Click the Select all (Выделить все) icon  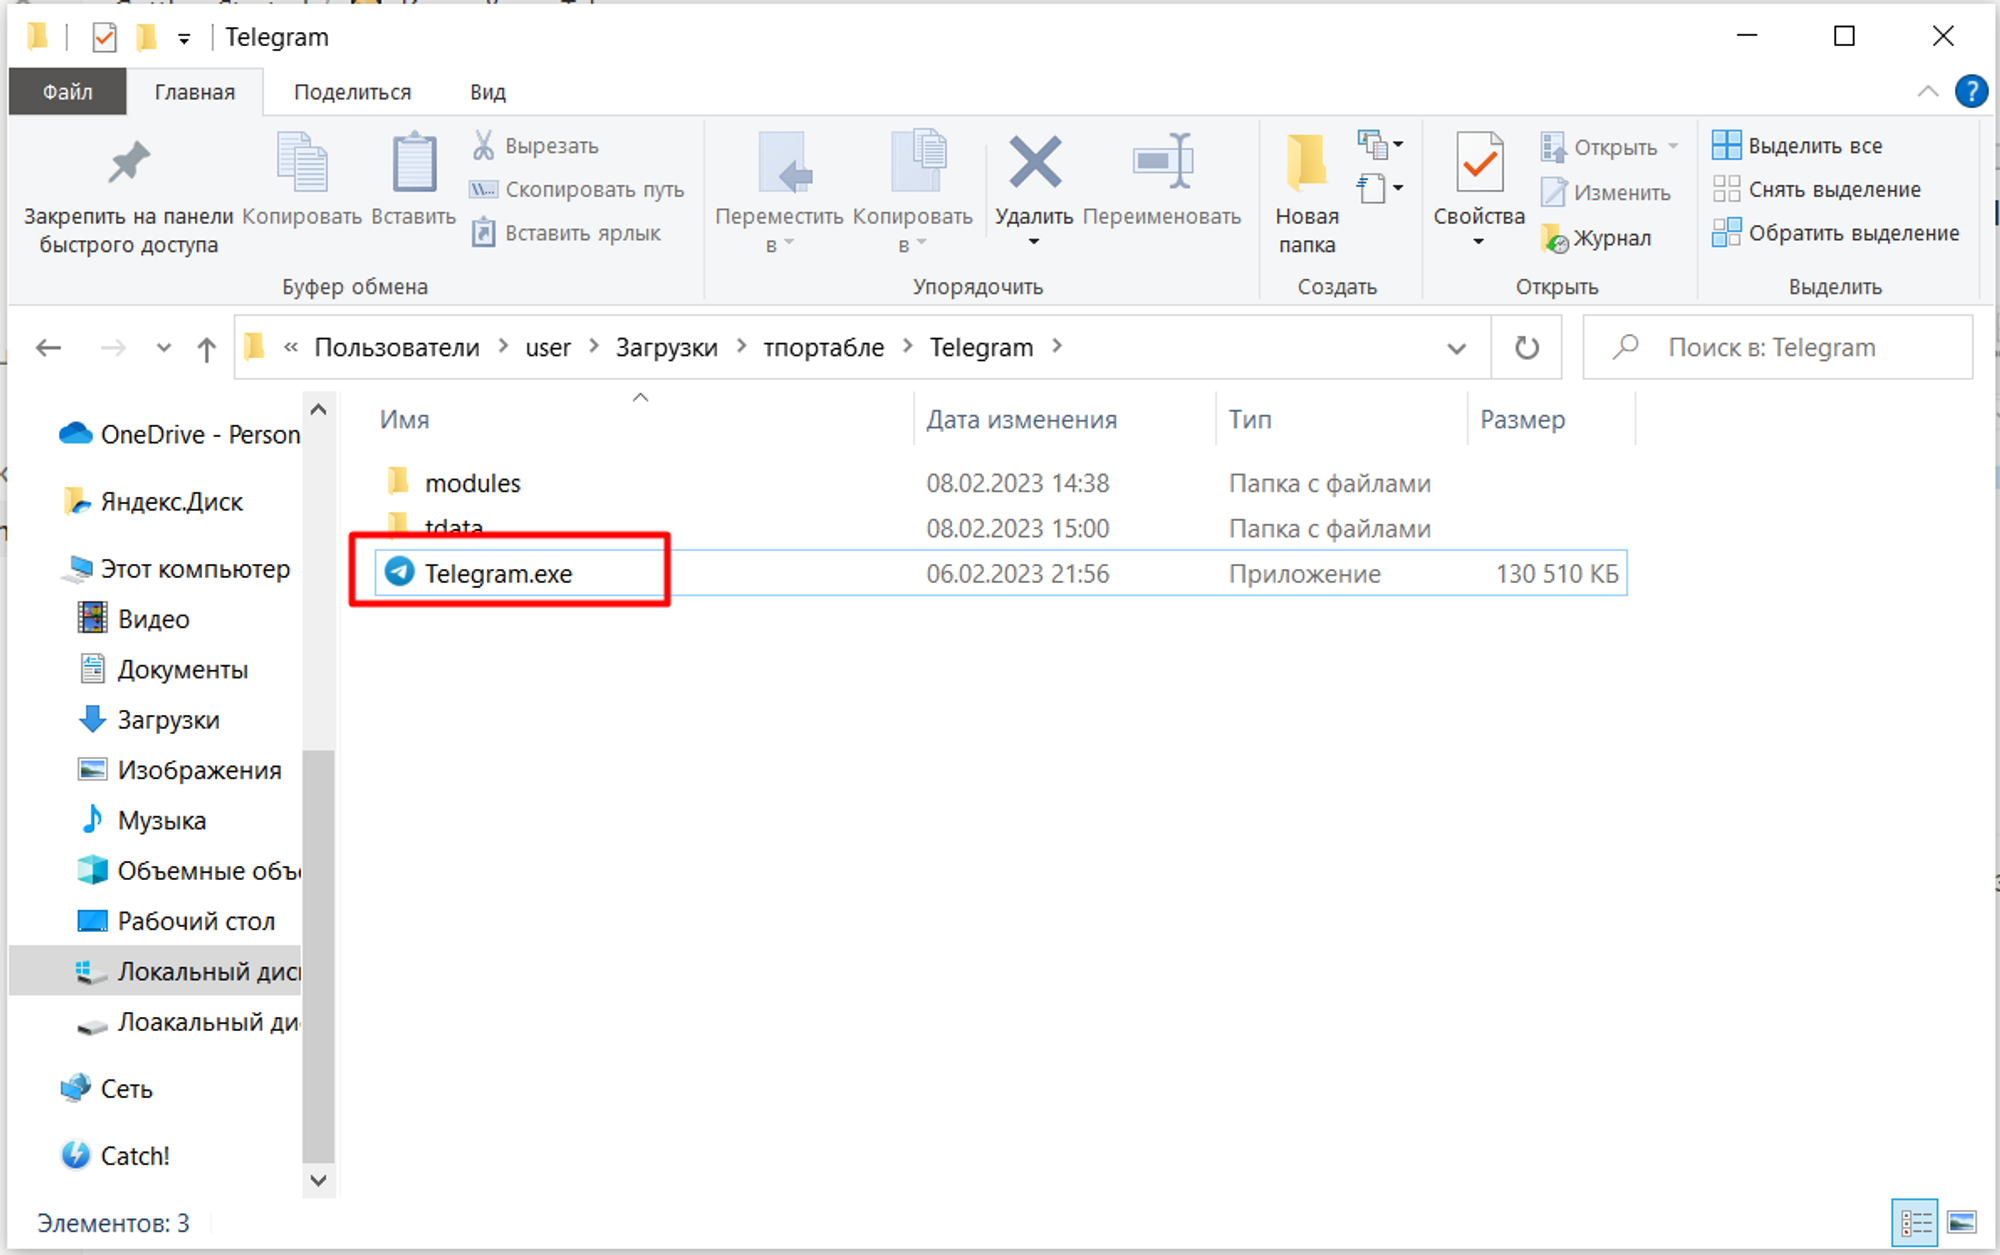pyautogui.click(x=1727, y=146)
